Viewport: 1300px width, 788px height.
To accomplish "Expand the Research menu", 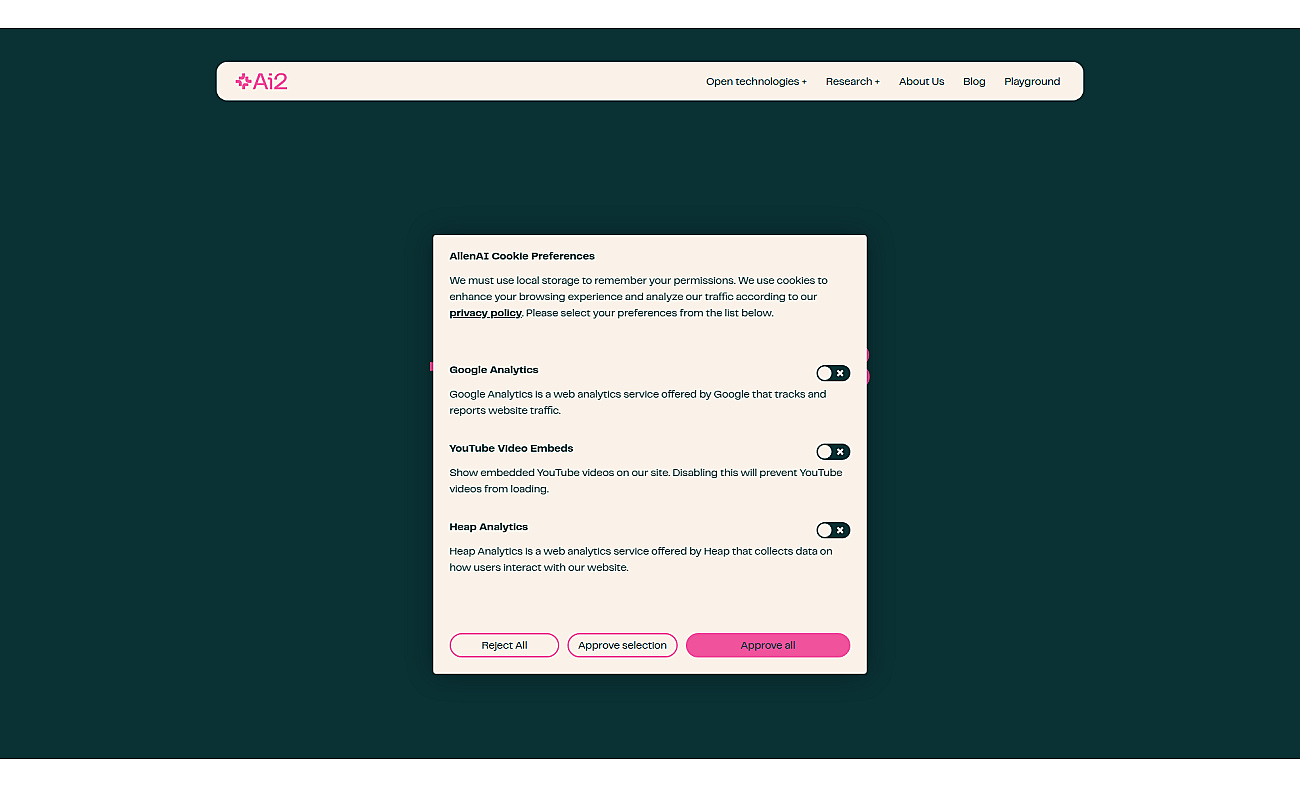I will pos(853,82).
